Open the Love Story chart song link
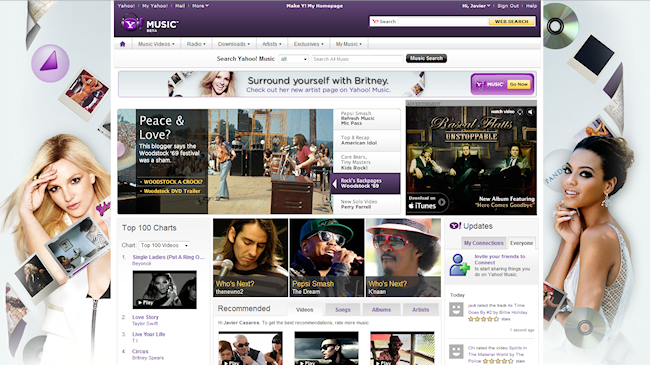The width and height of the screenshot is (650, 365). pyautogui.click(x=145, y=317)
